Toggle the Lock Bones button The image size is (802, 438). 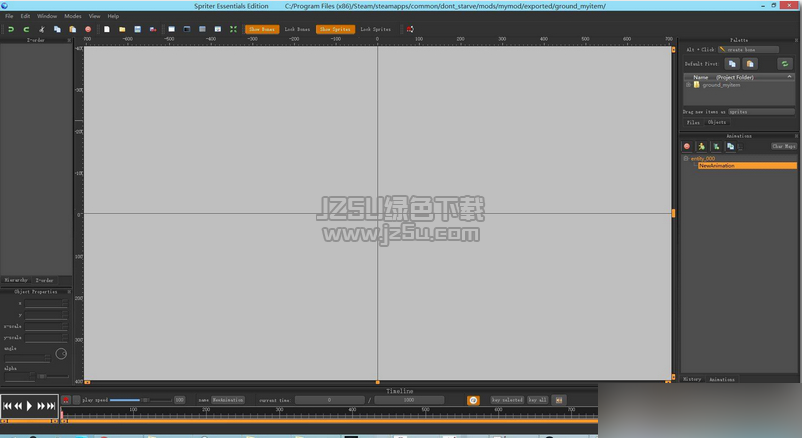click(297, 29)
